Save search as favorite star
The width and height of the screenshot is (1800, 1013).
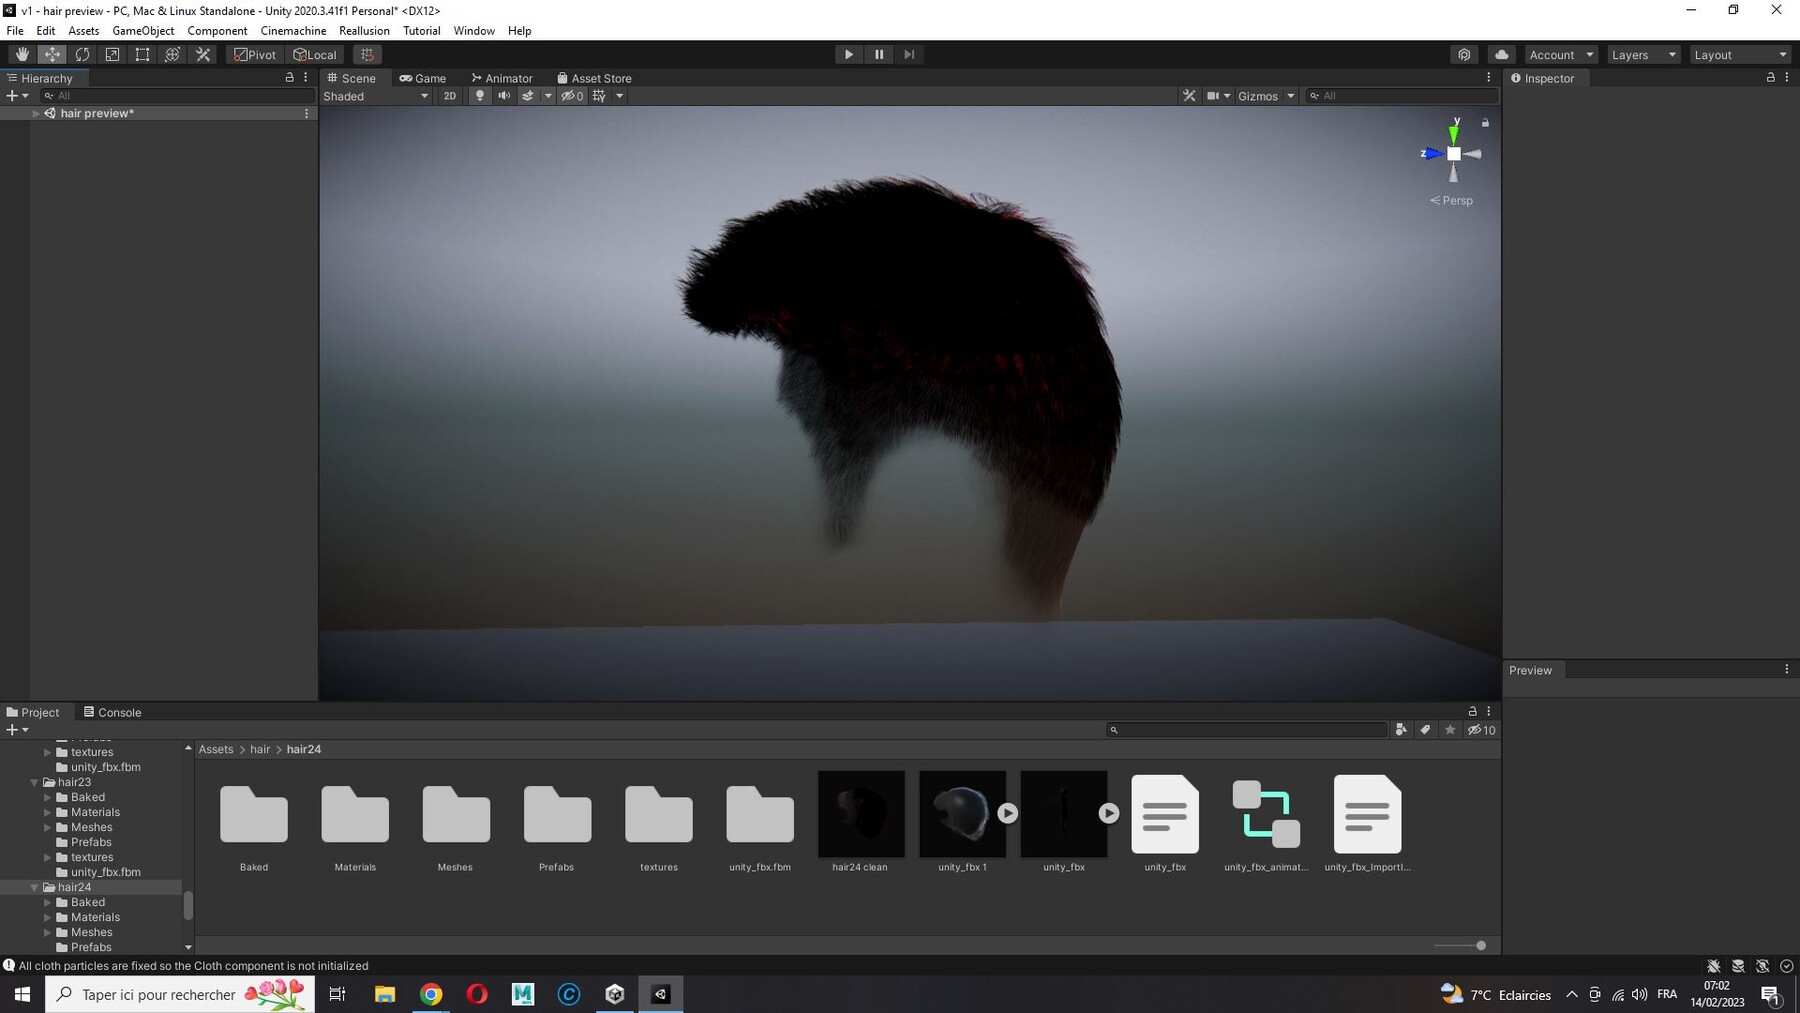pos(1450,730)
